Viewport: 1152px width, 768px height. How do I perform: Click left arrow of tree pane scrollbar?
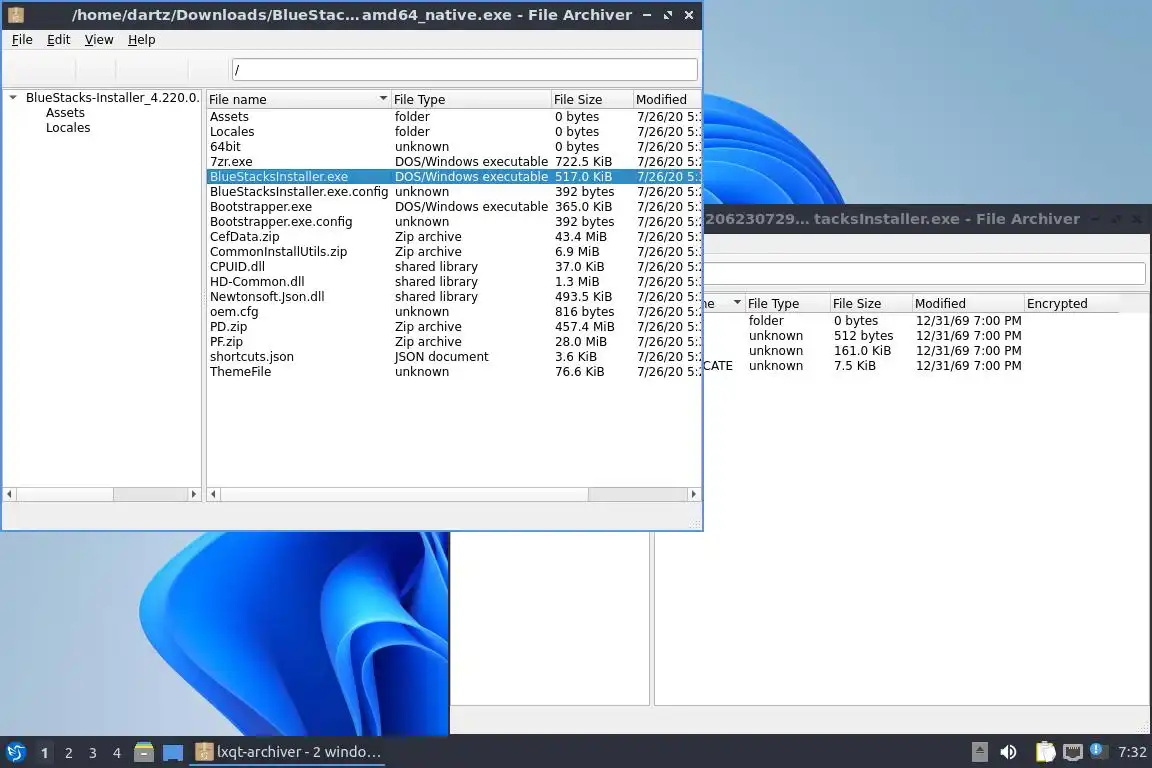tap(10, 495)
